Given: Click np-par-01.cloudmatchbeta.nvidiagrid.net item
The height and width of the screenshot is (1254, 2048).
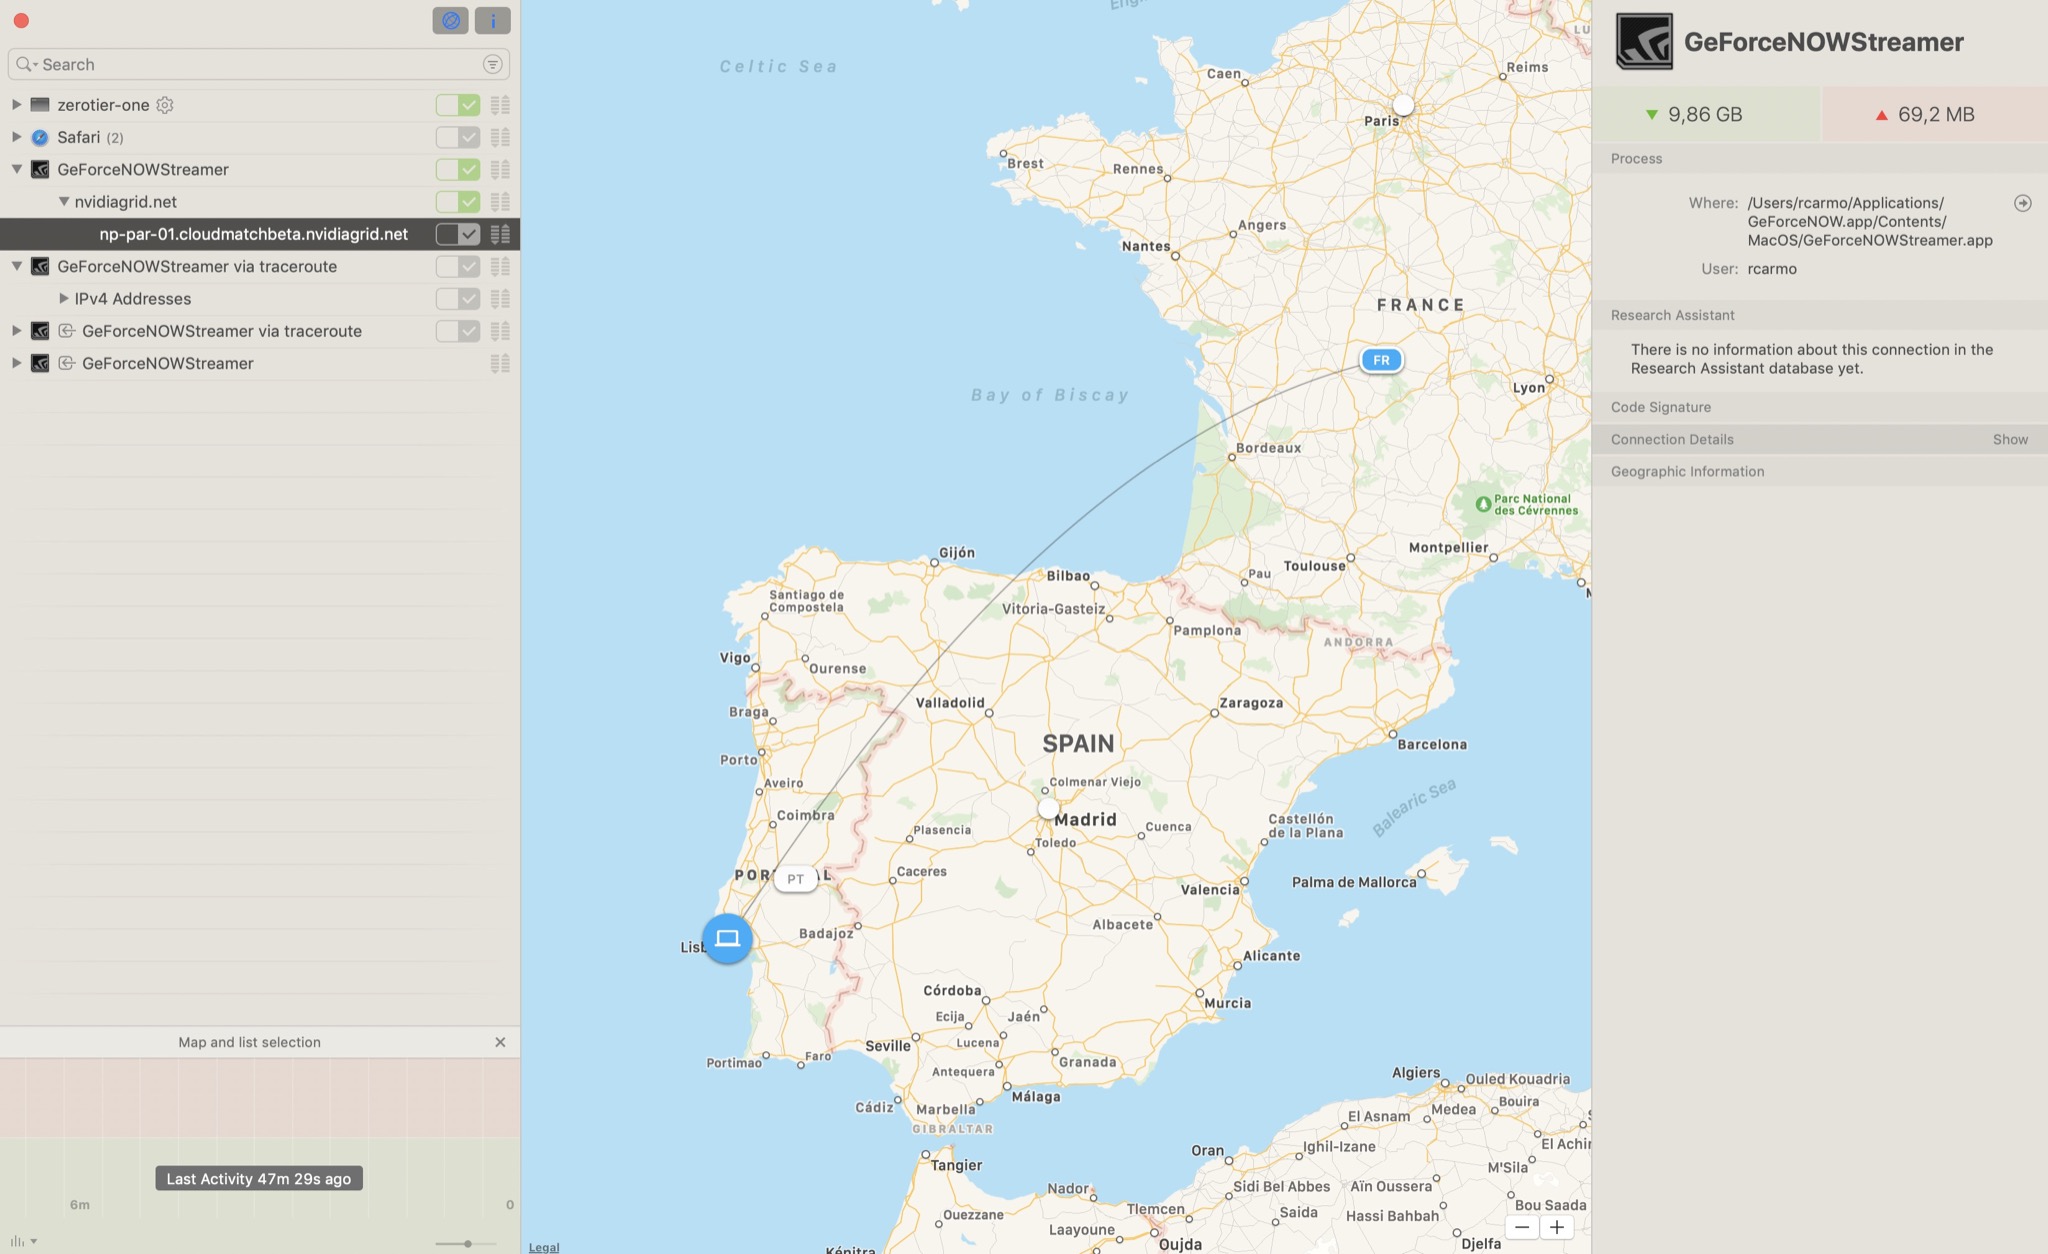Looking at the screenshot, I should [255, 234].
